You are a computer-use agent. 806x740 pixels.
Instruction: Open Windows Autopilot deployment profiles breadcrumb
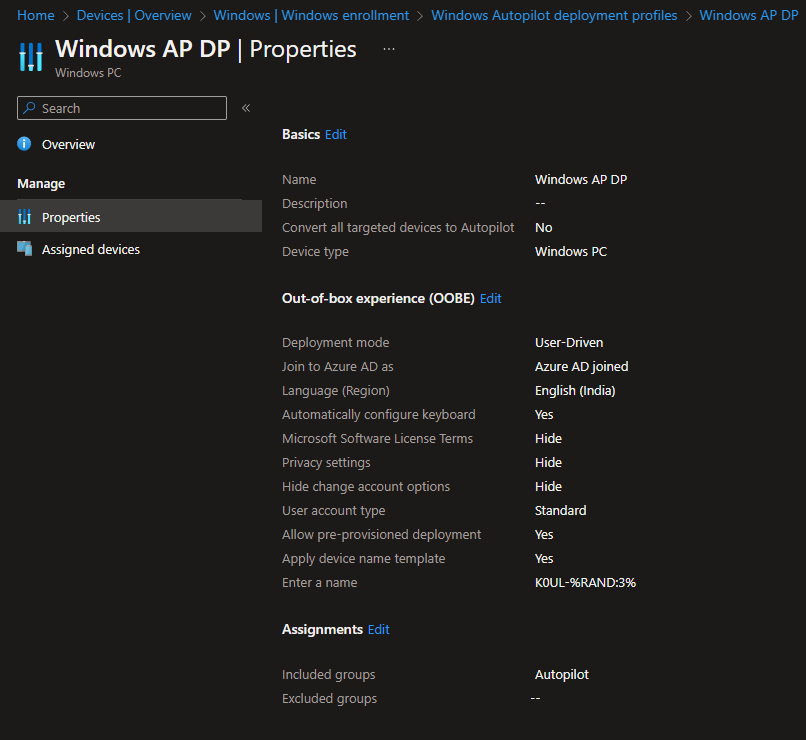[x=554, y=15]
